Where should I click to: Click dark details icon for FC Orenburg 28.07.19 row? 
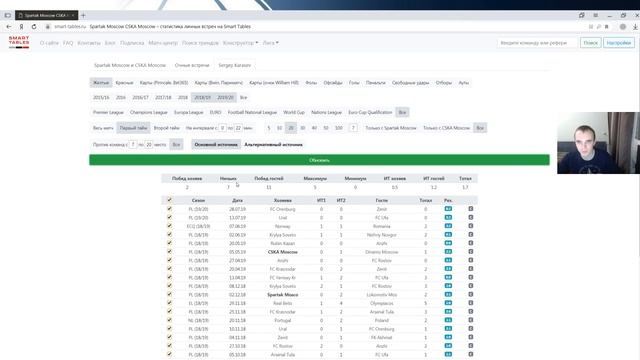(471, 209)
